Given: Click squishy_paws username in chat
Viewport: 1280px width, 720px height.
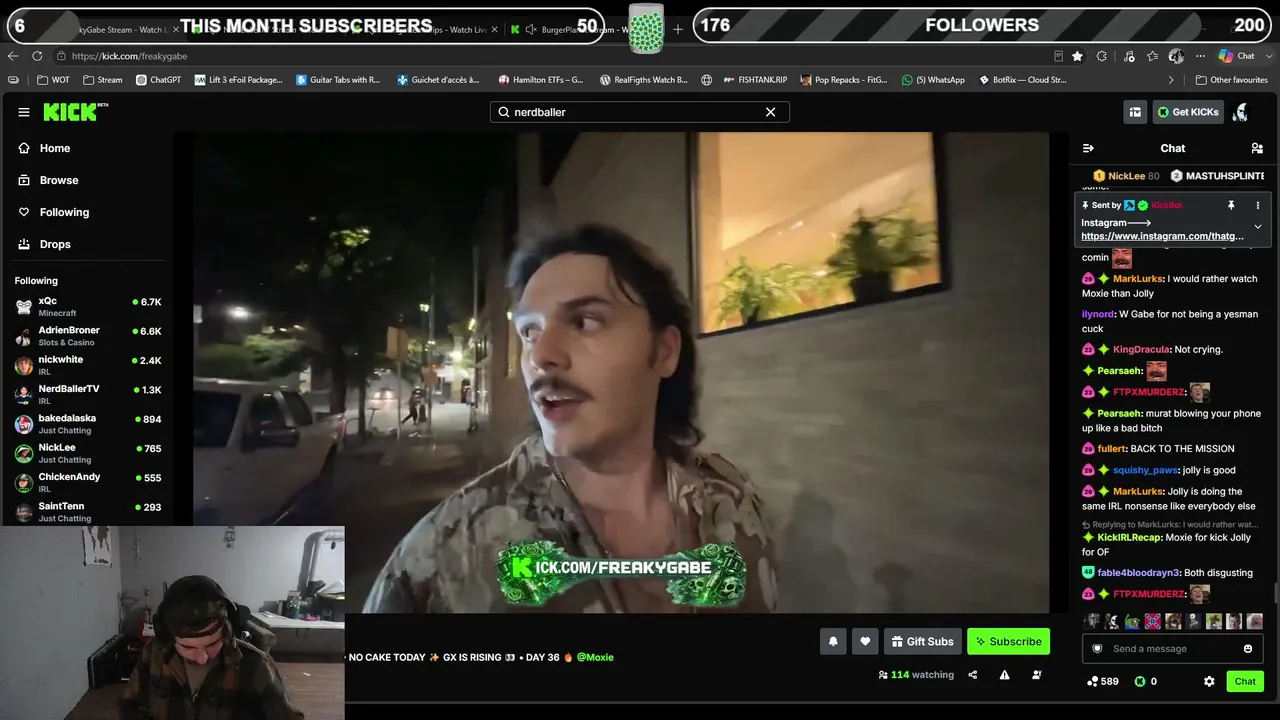Looking at the screenshot, I should 1146,470.
